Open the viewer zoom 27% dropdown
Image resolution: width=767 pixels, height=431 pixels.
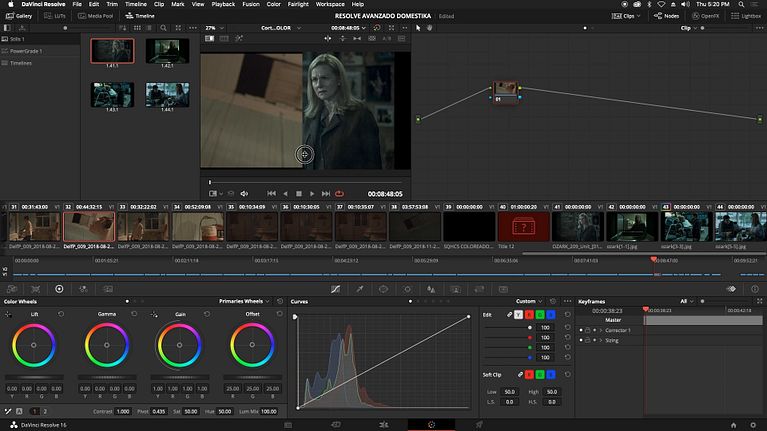pos(214,28)
